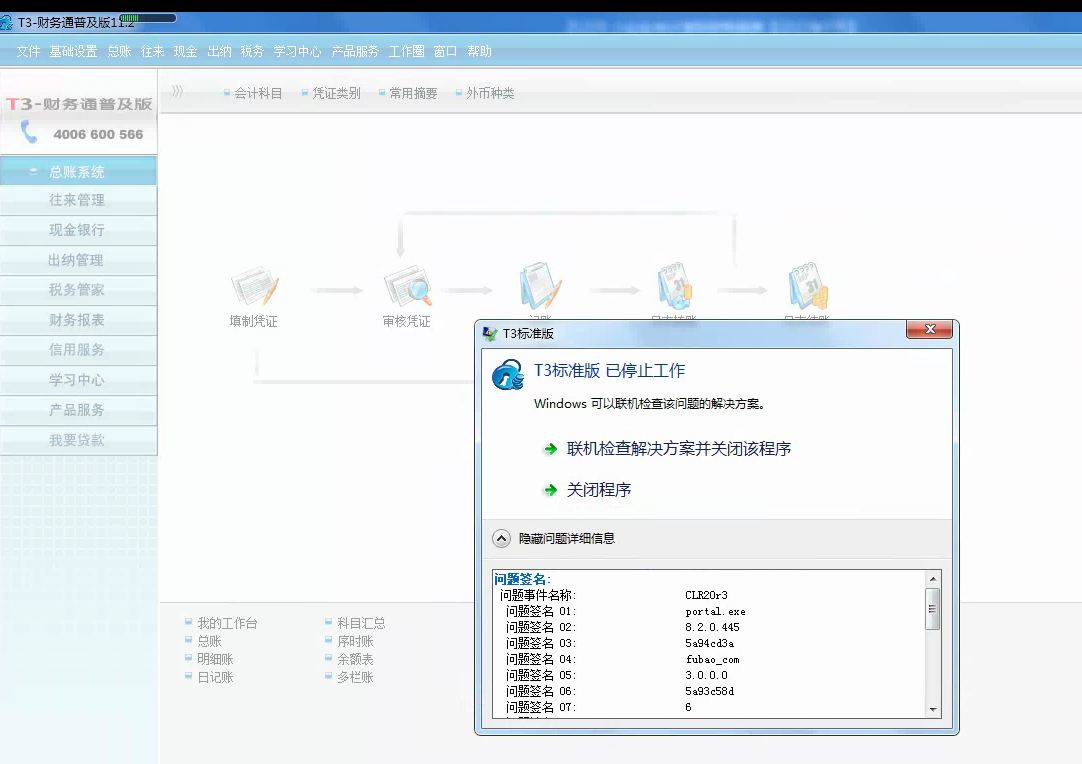Click the 8.2.0.445 version value
Image resolution: width=1082 pixels, height=764 pixels.
tap(712, 627)
